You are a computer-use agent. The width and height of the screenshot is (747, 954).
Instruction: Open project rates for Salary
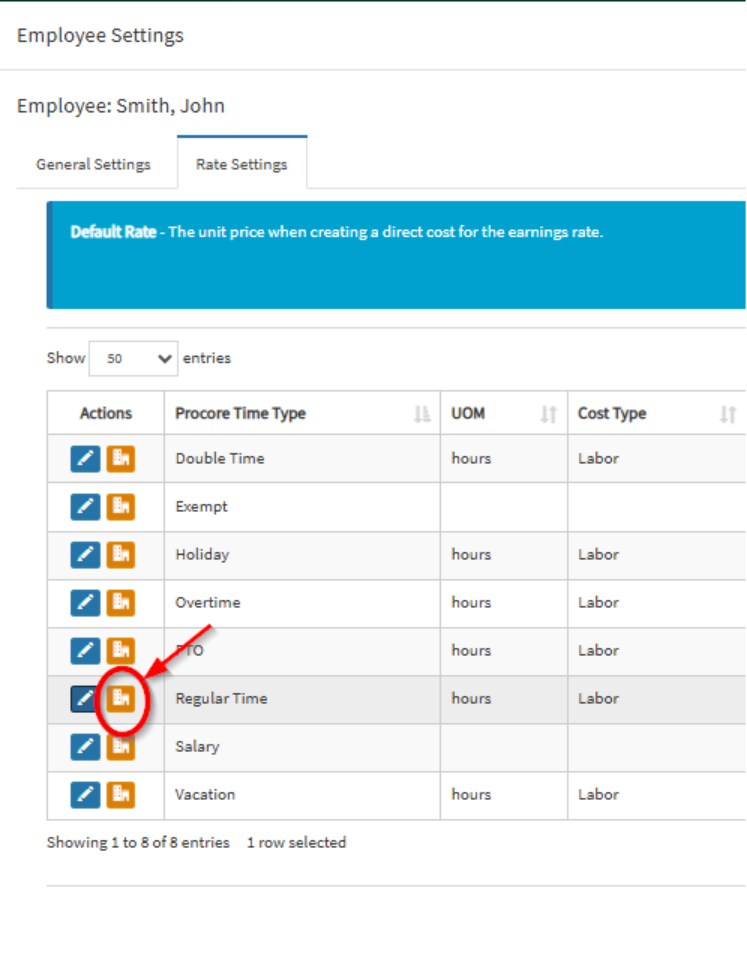pyautogui.click(x=120, y=747)
